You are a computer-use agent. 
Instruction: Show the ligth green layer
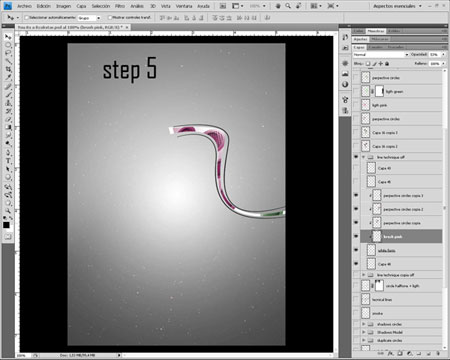click(356, 91)
